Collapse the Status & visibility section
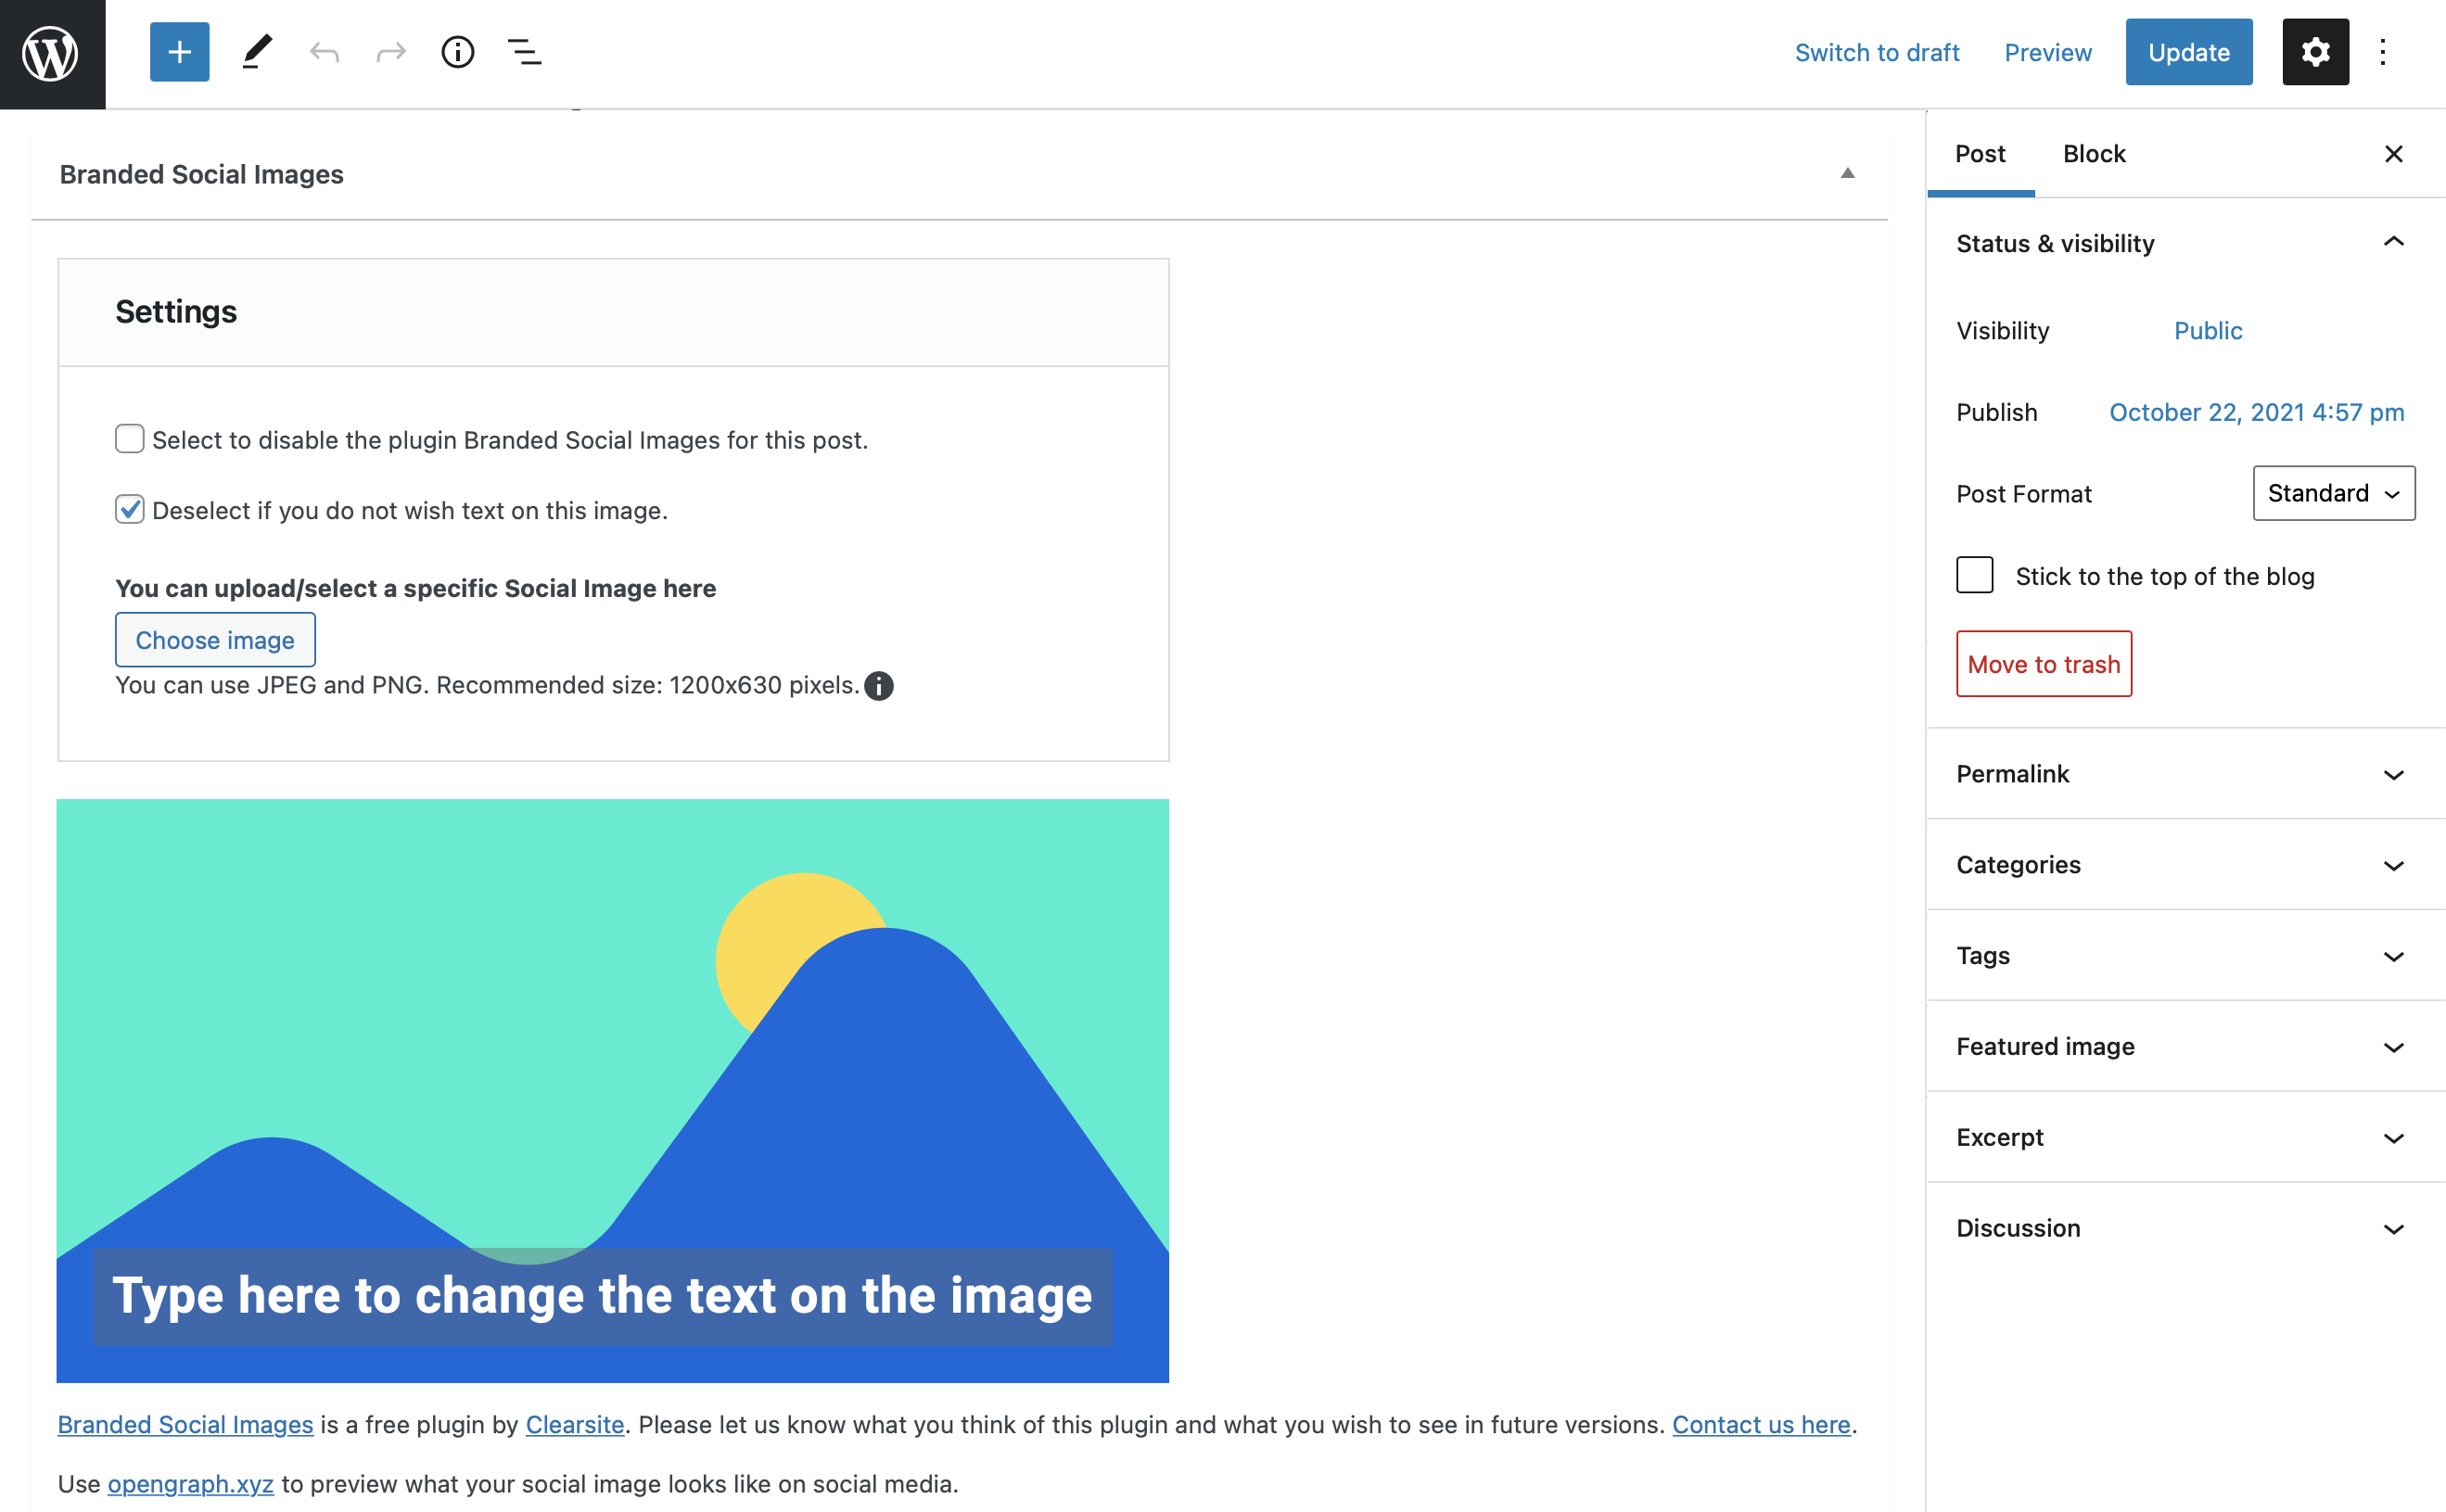This screenshot has height=1512, width=2446. point(2185,243)
